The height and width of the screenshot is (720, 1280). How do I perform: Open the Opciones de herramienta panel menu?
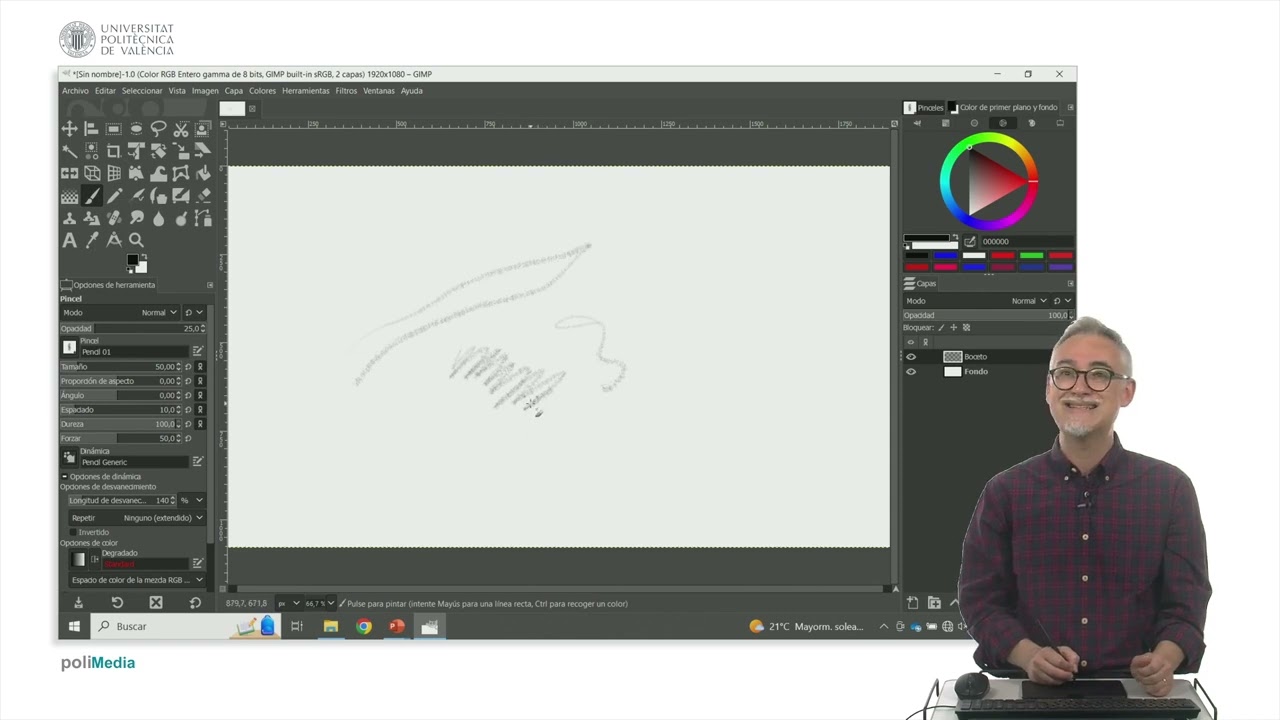[x=210, y=285]
